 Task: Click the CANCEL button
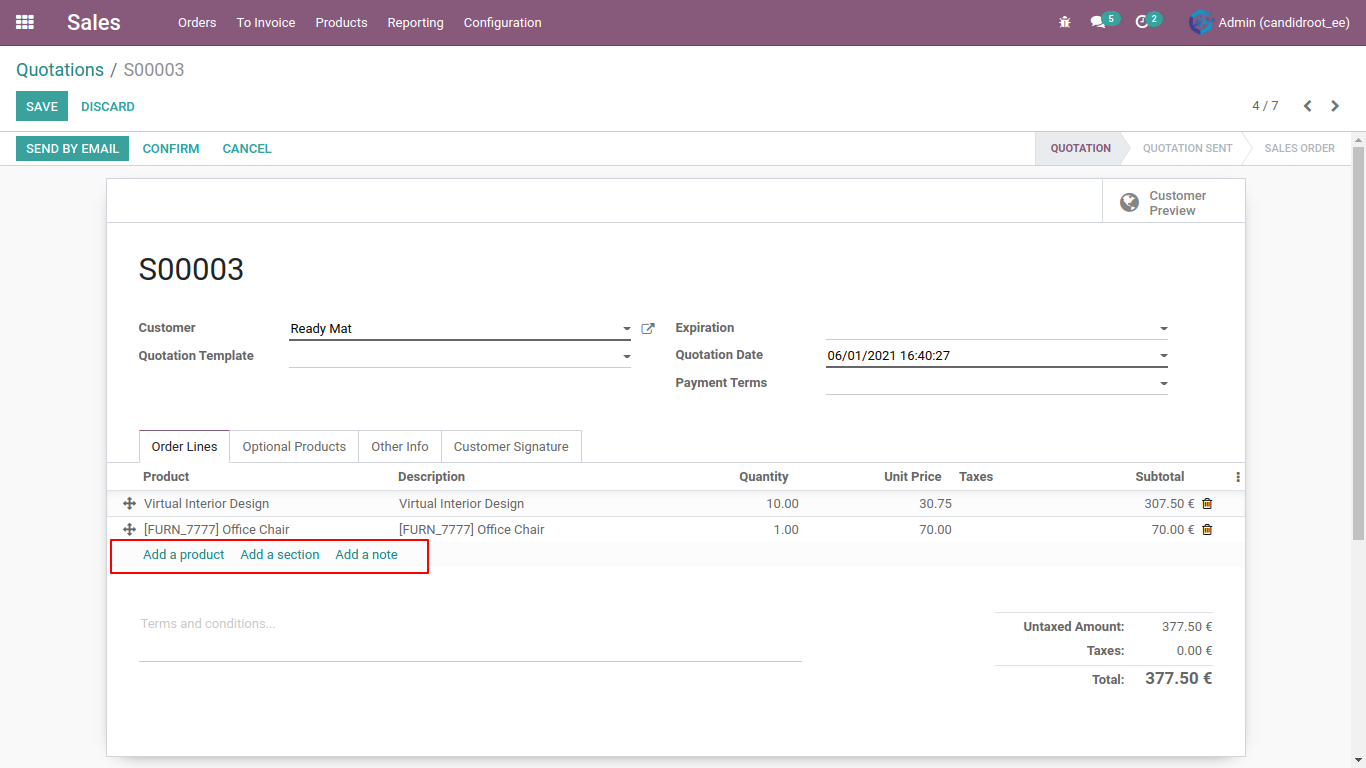[x=247, y=148]
